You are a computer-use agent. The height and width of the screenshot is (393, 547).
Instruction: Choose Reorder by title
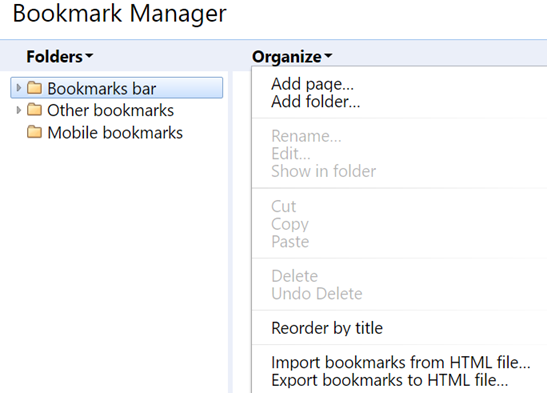327,328
